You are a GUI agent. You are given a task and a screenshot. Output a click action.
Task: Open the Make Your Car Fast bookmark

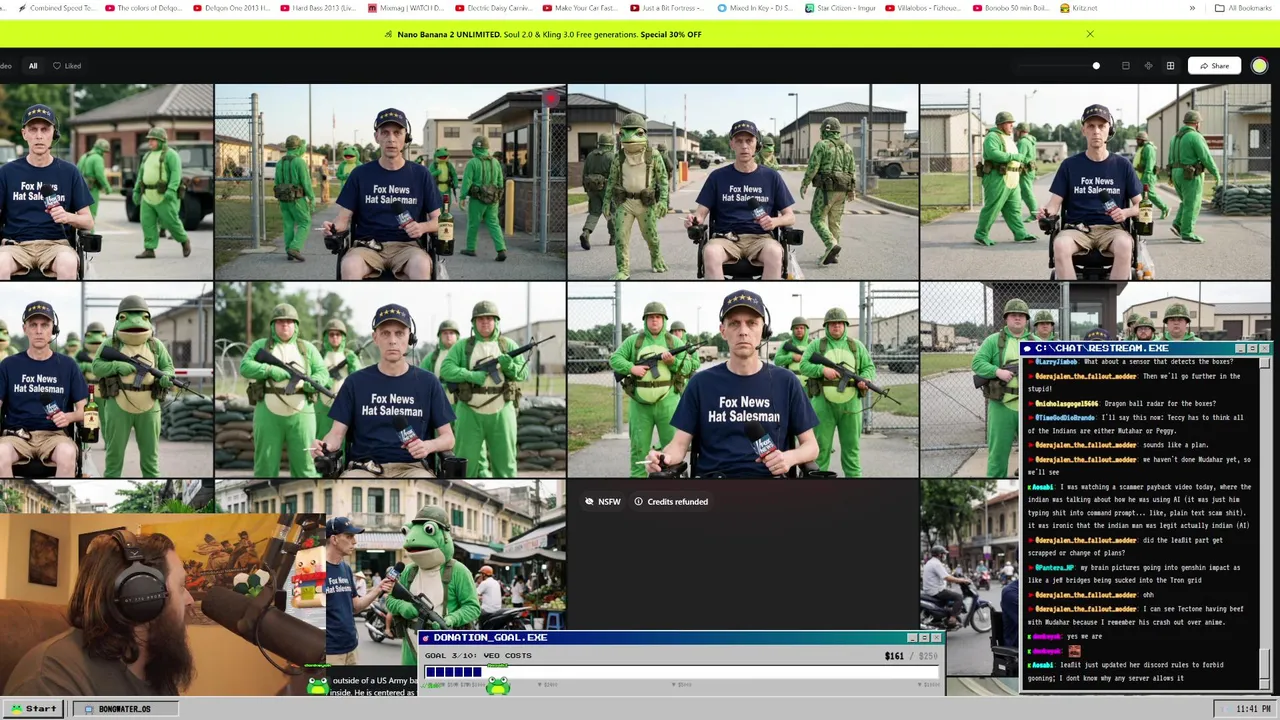point(581,8)
